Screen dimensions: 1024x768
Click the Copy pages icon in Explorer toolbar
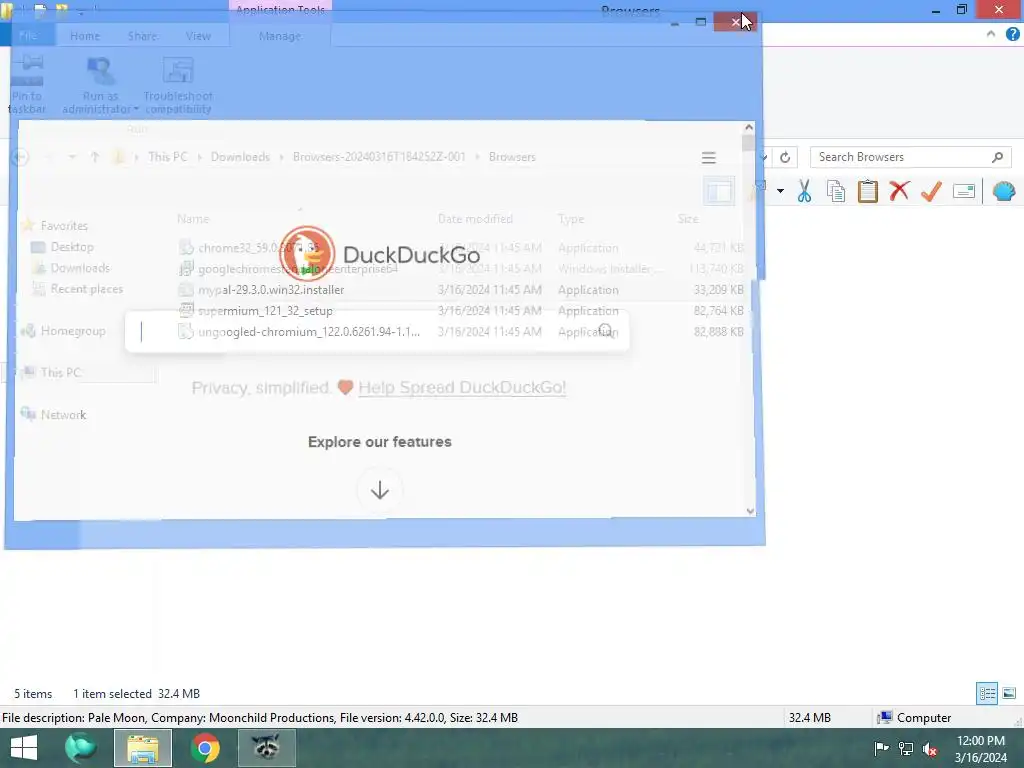pyautogui.click(x=836, y=191)
